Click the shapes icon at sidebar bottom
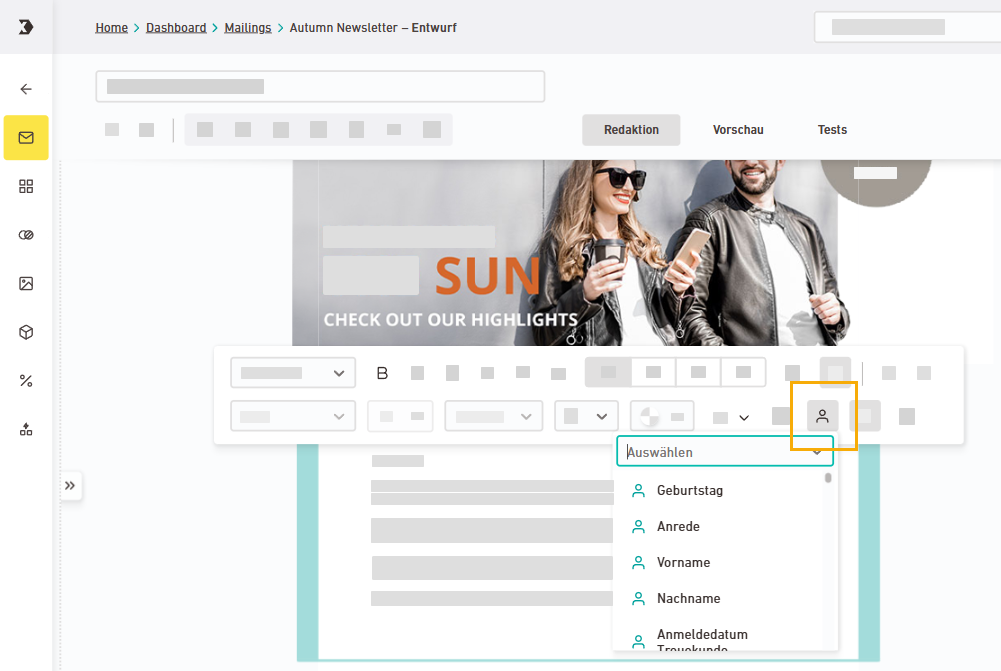 [x=26, y=429]
